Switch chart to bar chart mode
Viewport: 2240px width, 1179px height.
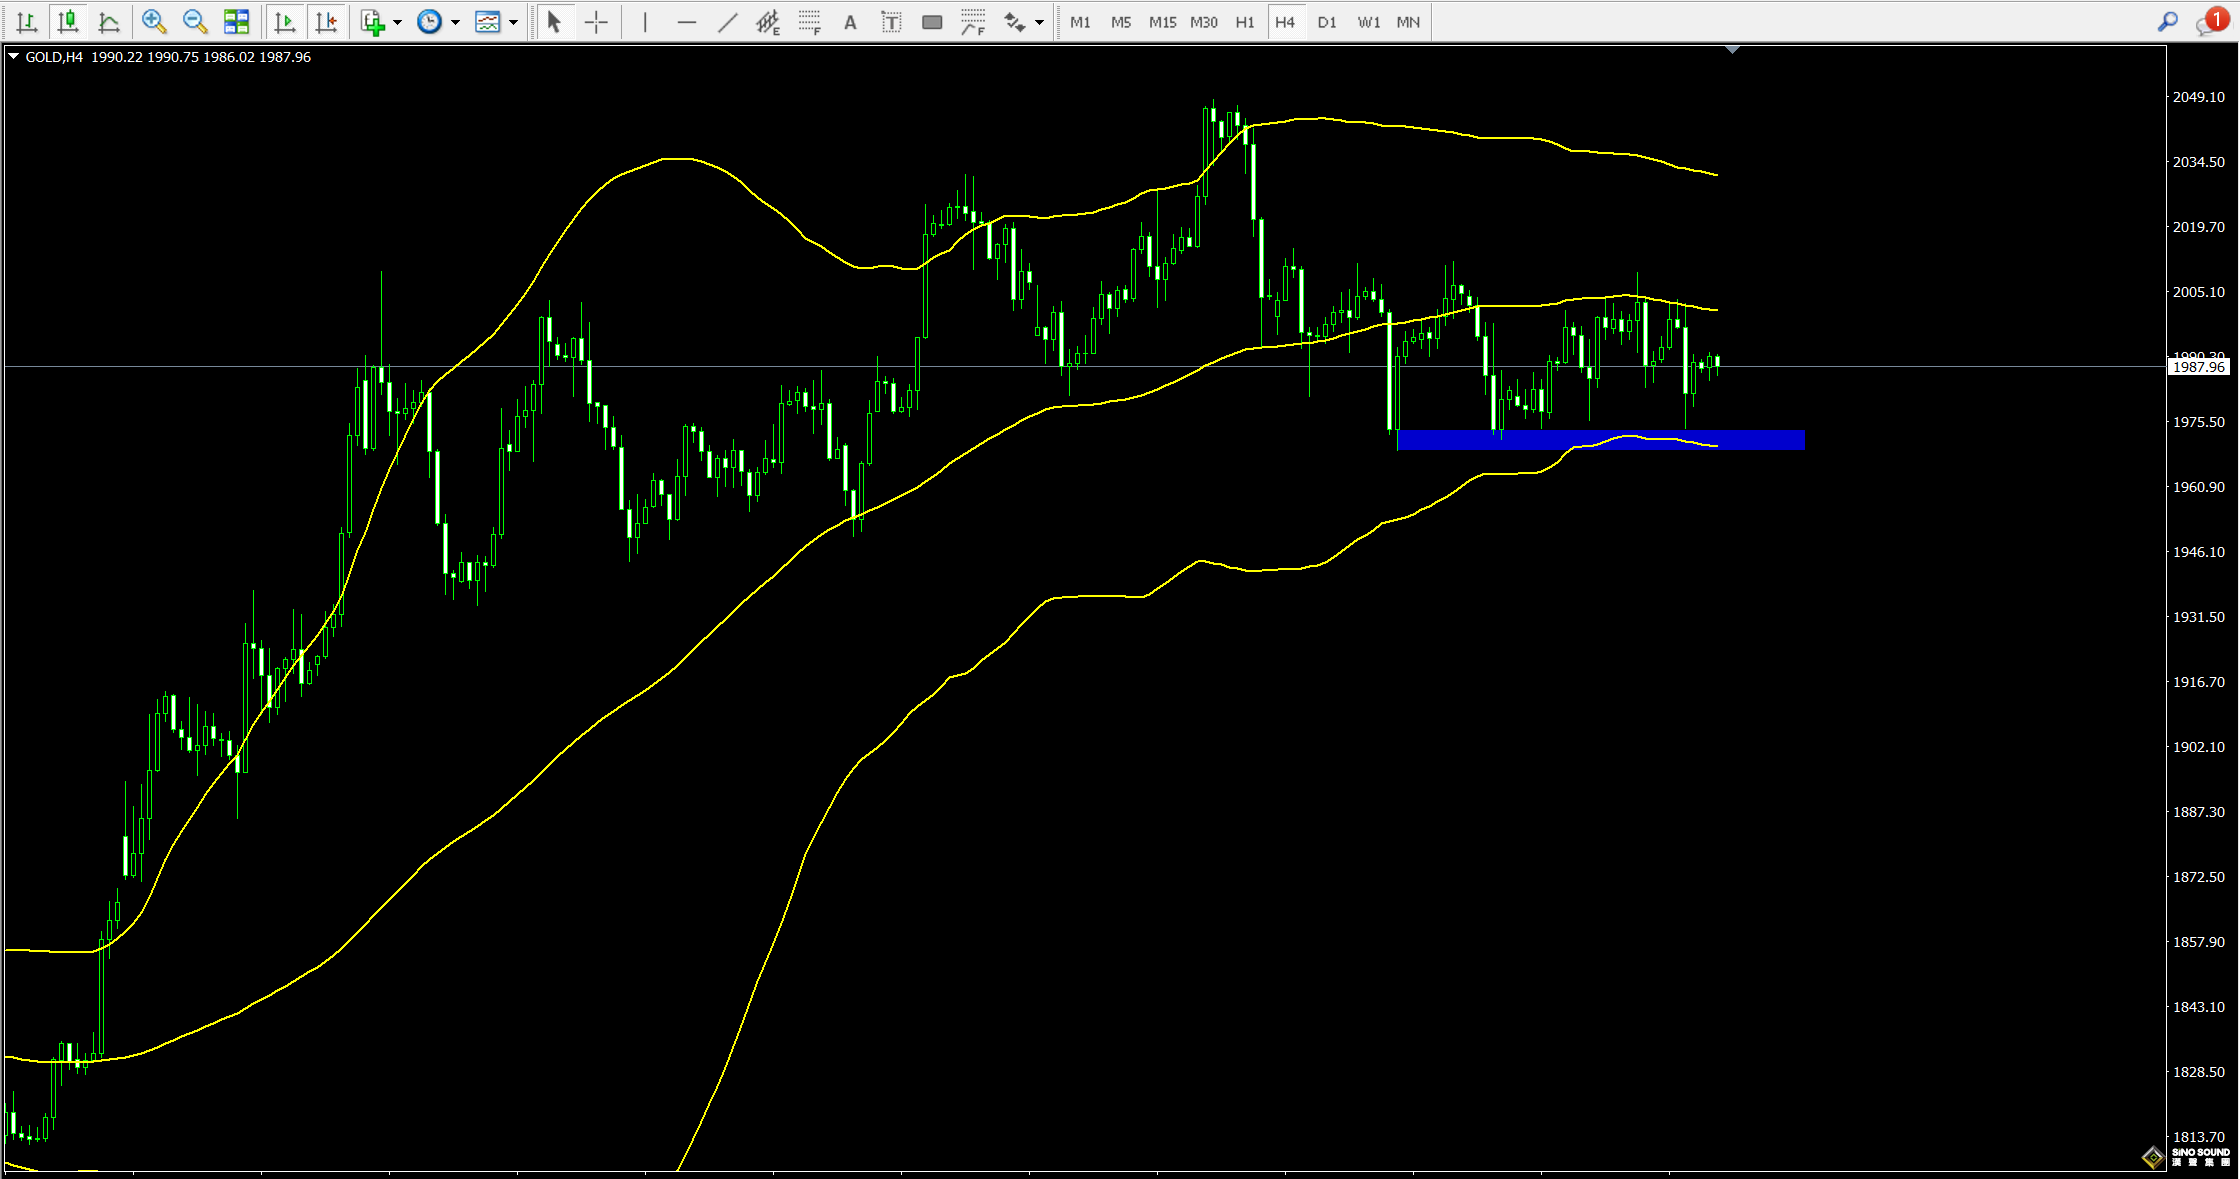coord(27,22)
